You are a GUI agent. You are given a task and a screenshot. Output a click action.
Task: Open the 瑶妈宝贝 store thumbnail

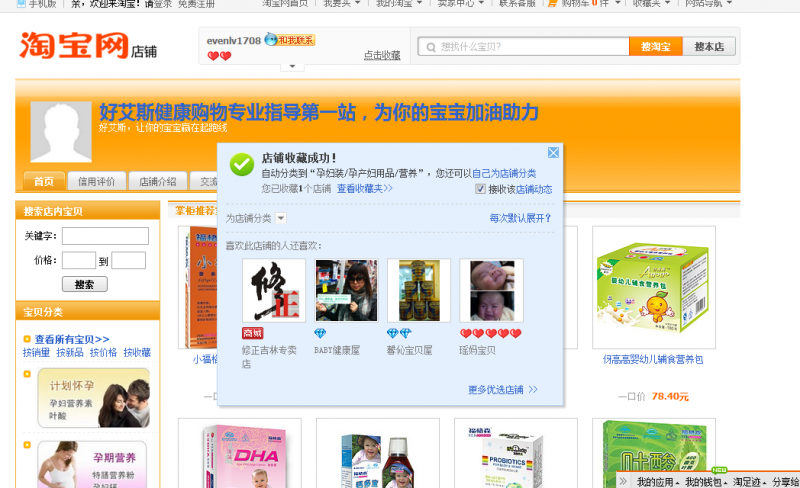click(x=491, y=290)
